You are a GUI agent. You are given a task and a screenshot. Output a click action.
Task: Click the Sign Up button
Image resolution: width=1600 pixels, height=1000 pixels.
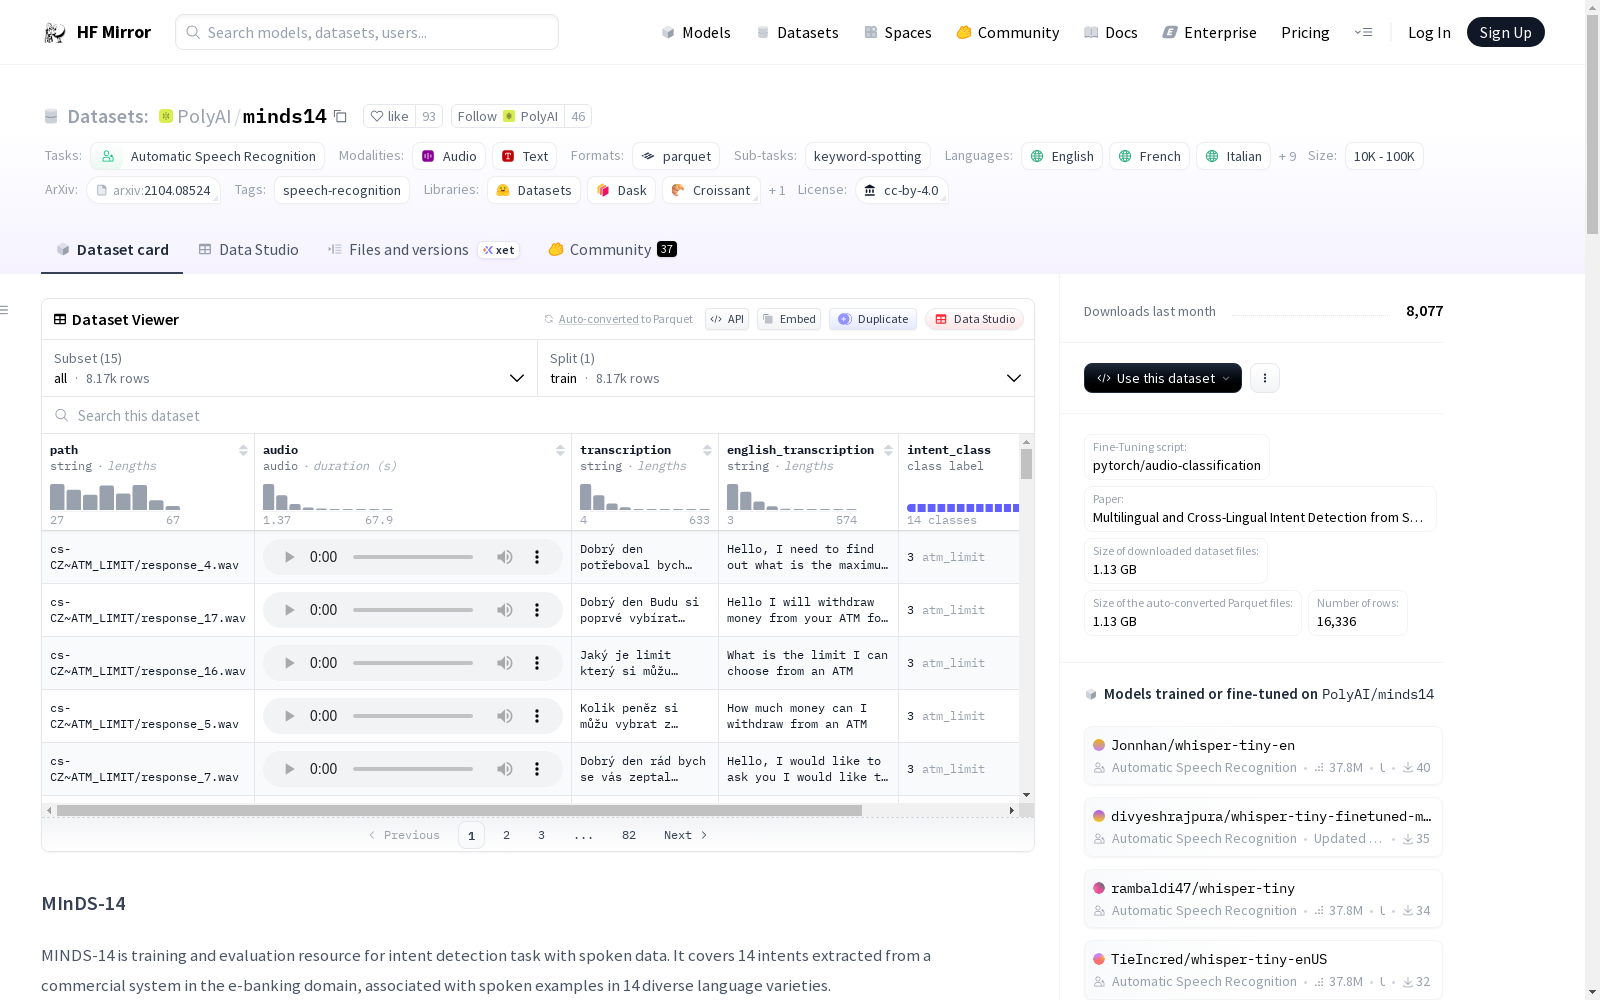(x=1505, y=32)
